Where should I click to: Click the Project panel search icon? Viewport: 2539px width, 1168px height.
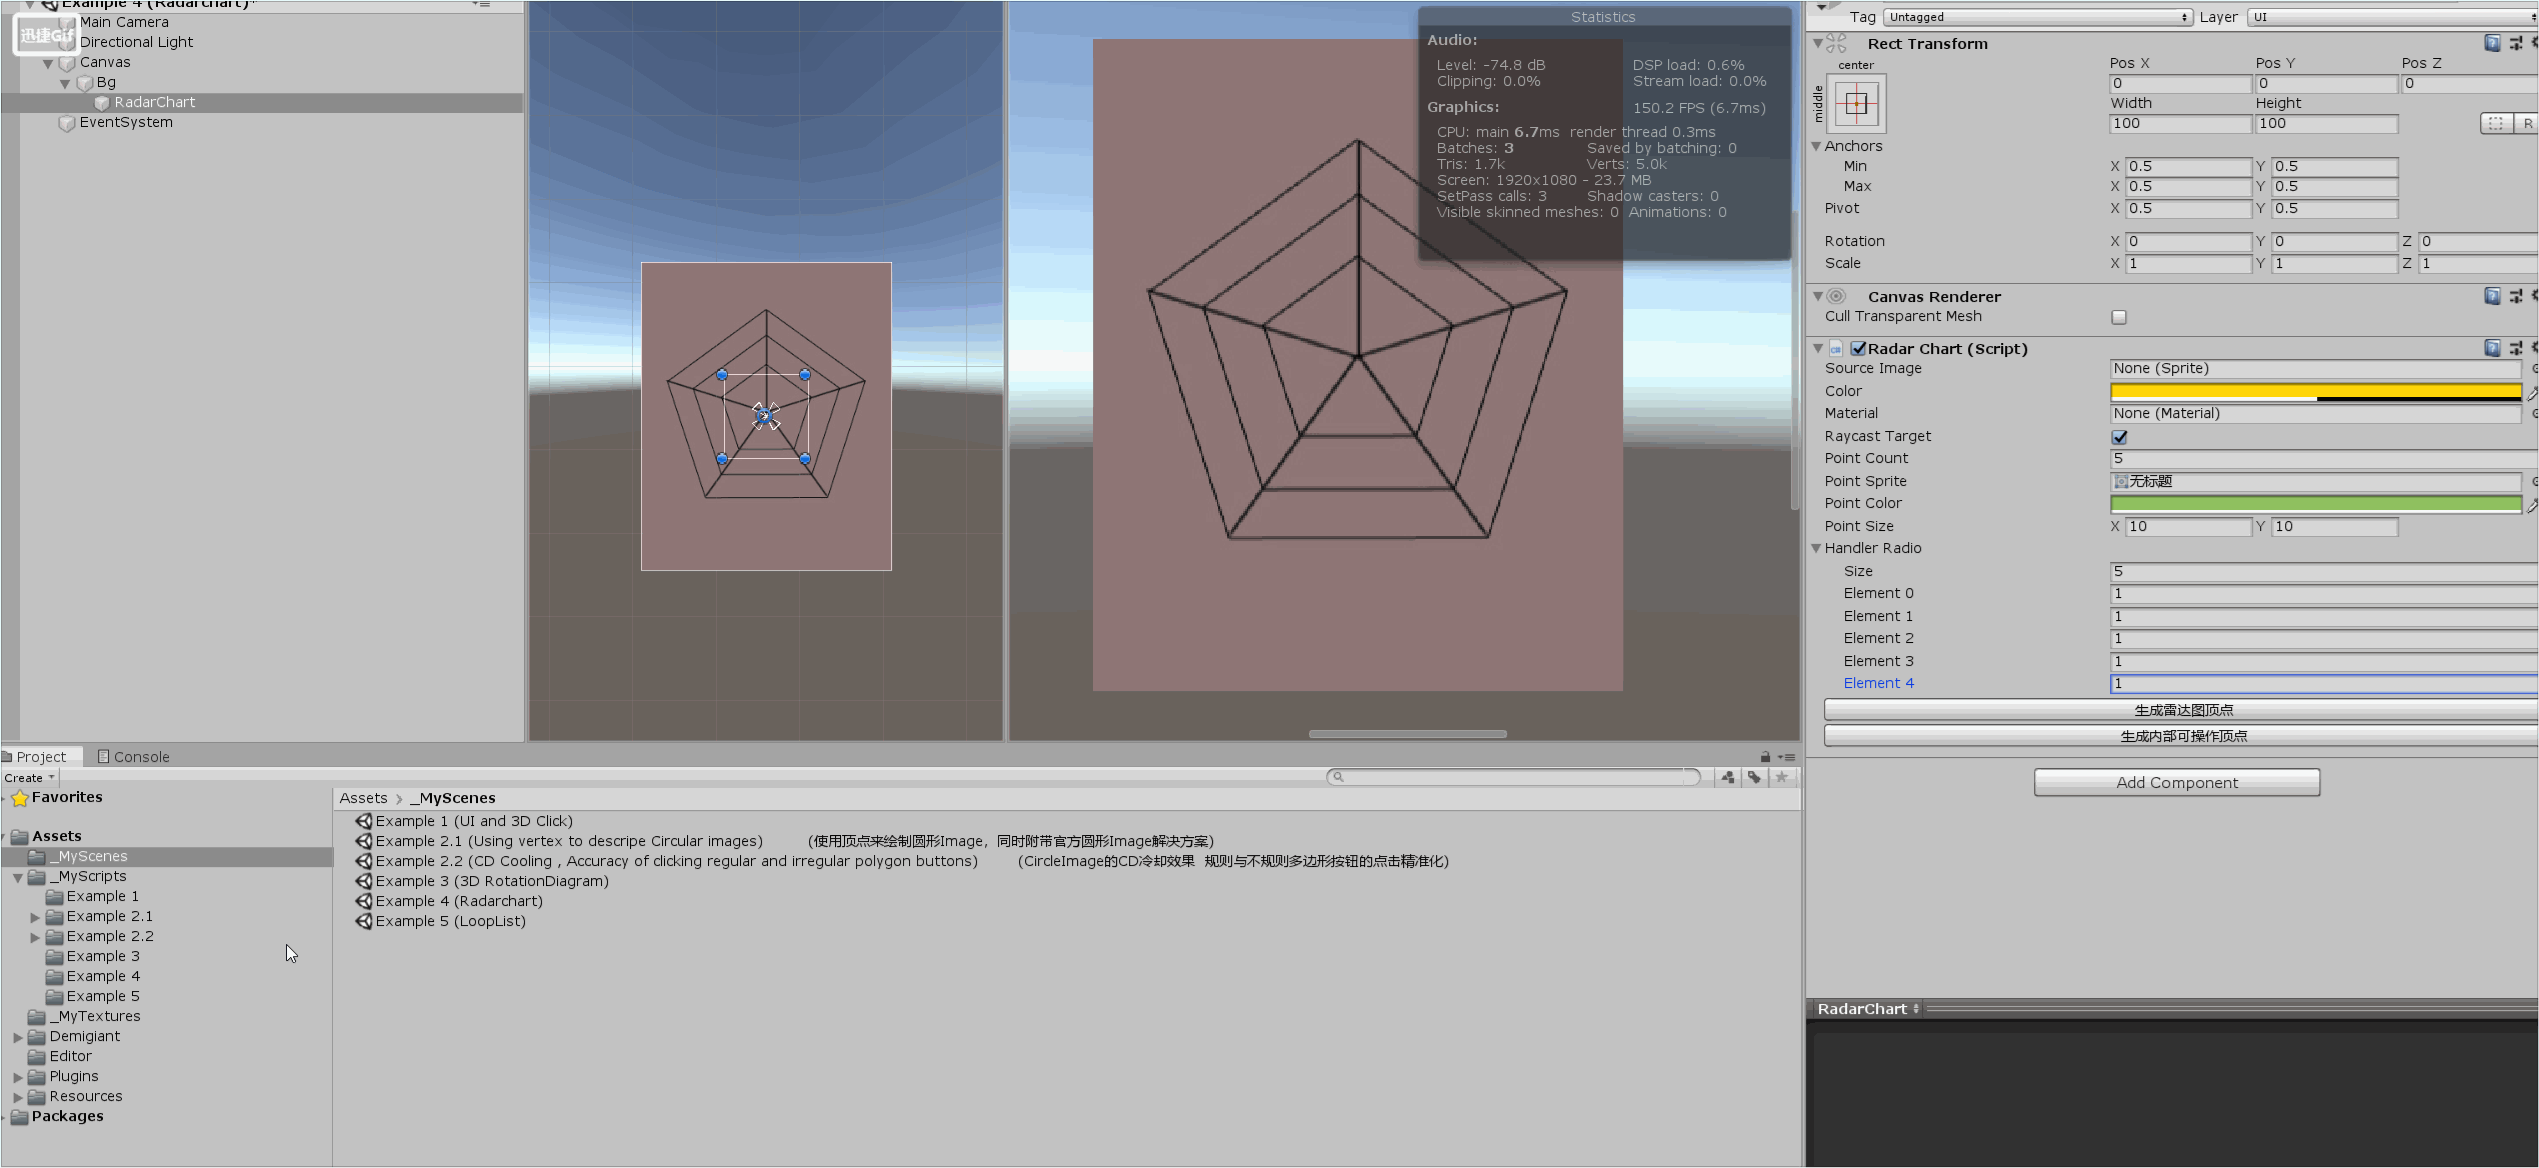[1337, 777]
